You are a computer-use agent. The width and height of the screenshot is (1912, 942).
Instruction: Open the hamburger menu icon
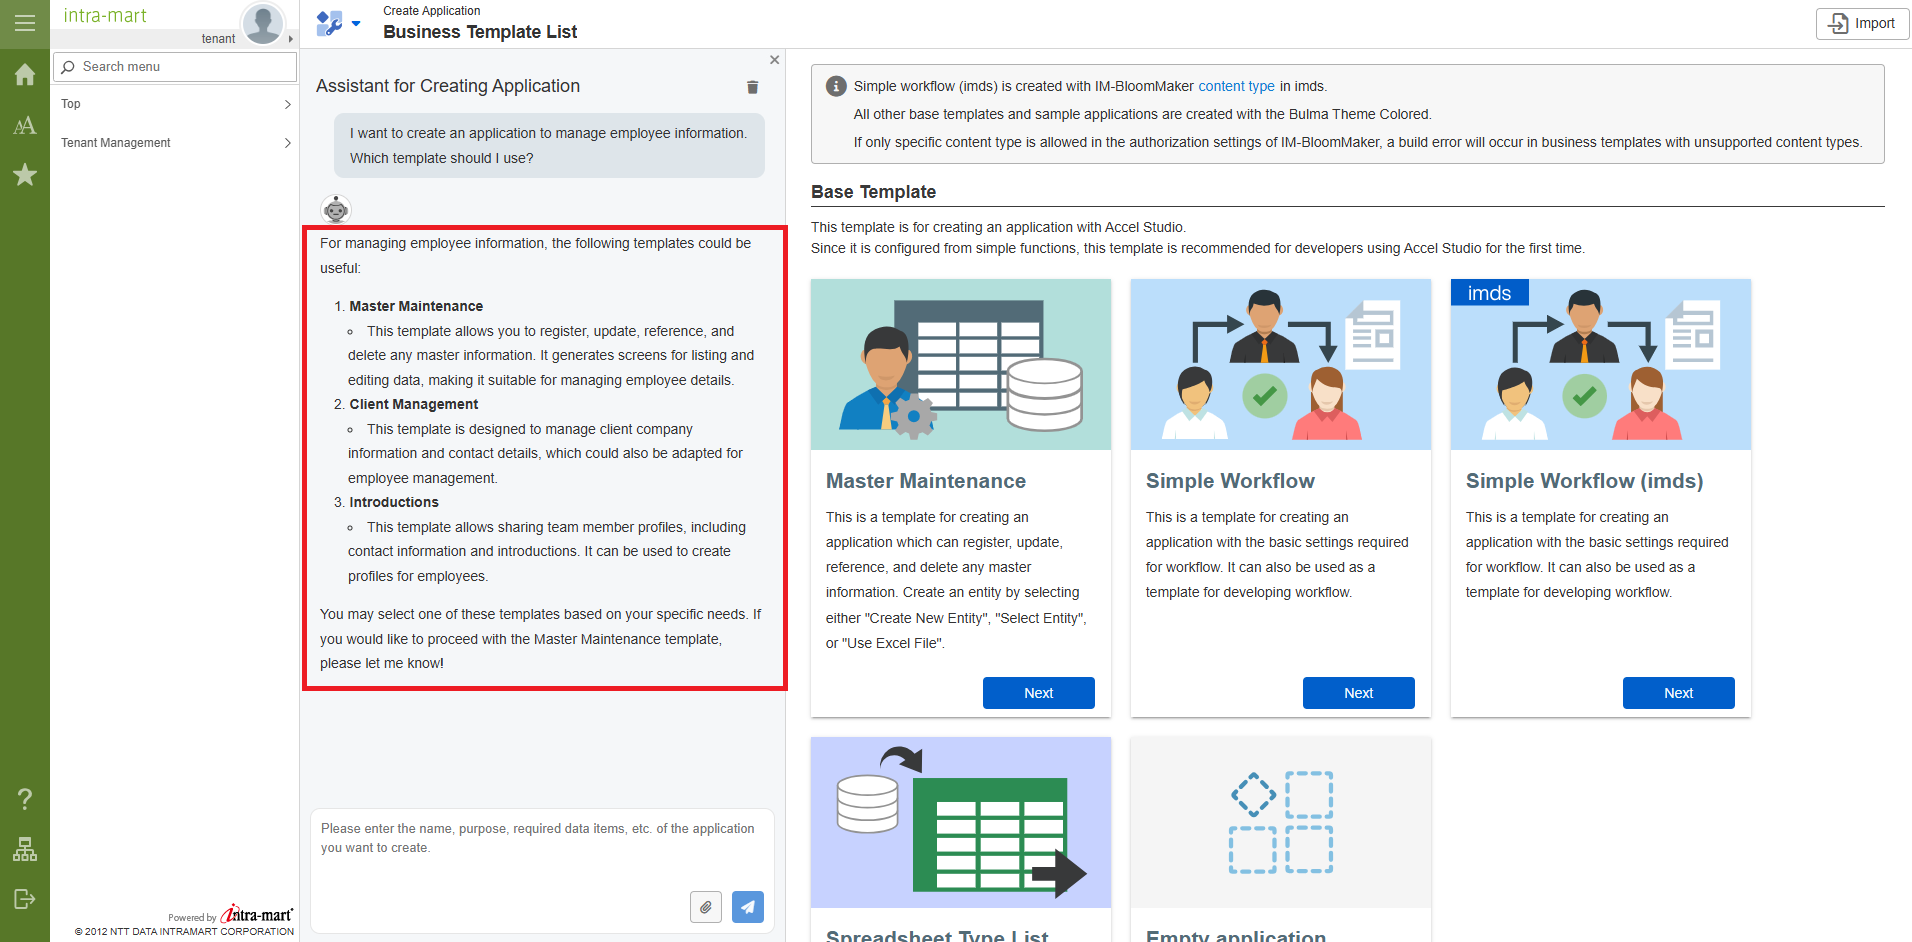pos(24,23)
